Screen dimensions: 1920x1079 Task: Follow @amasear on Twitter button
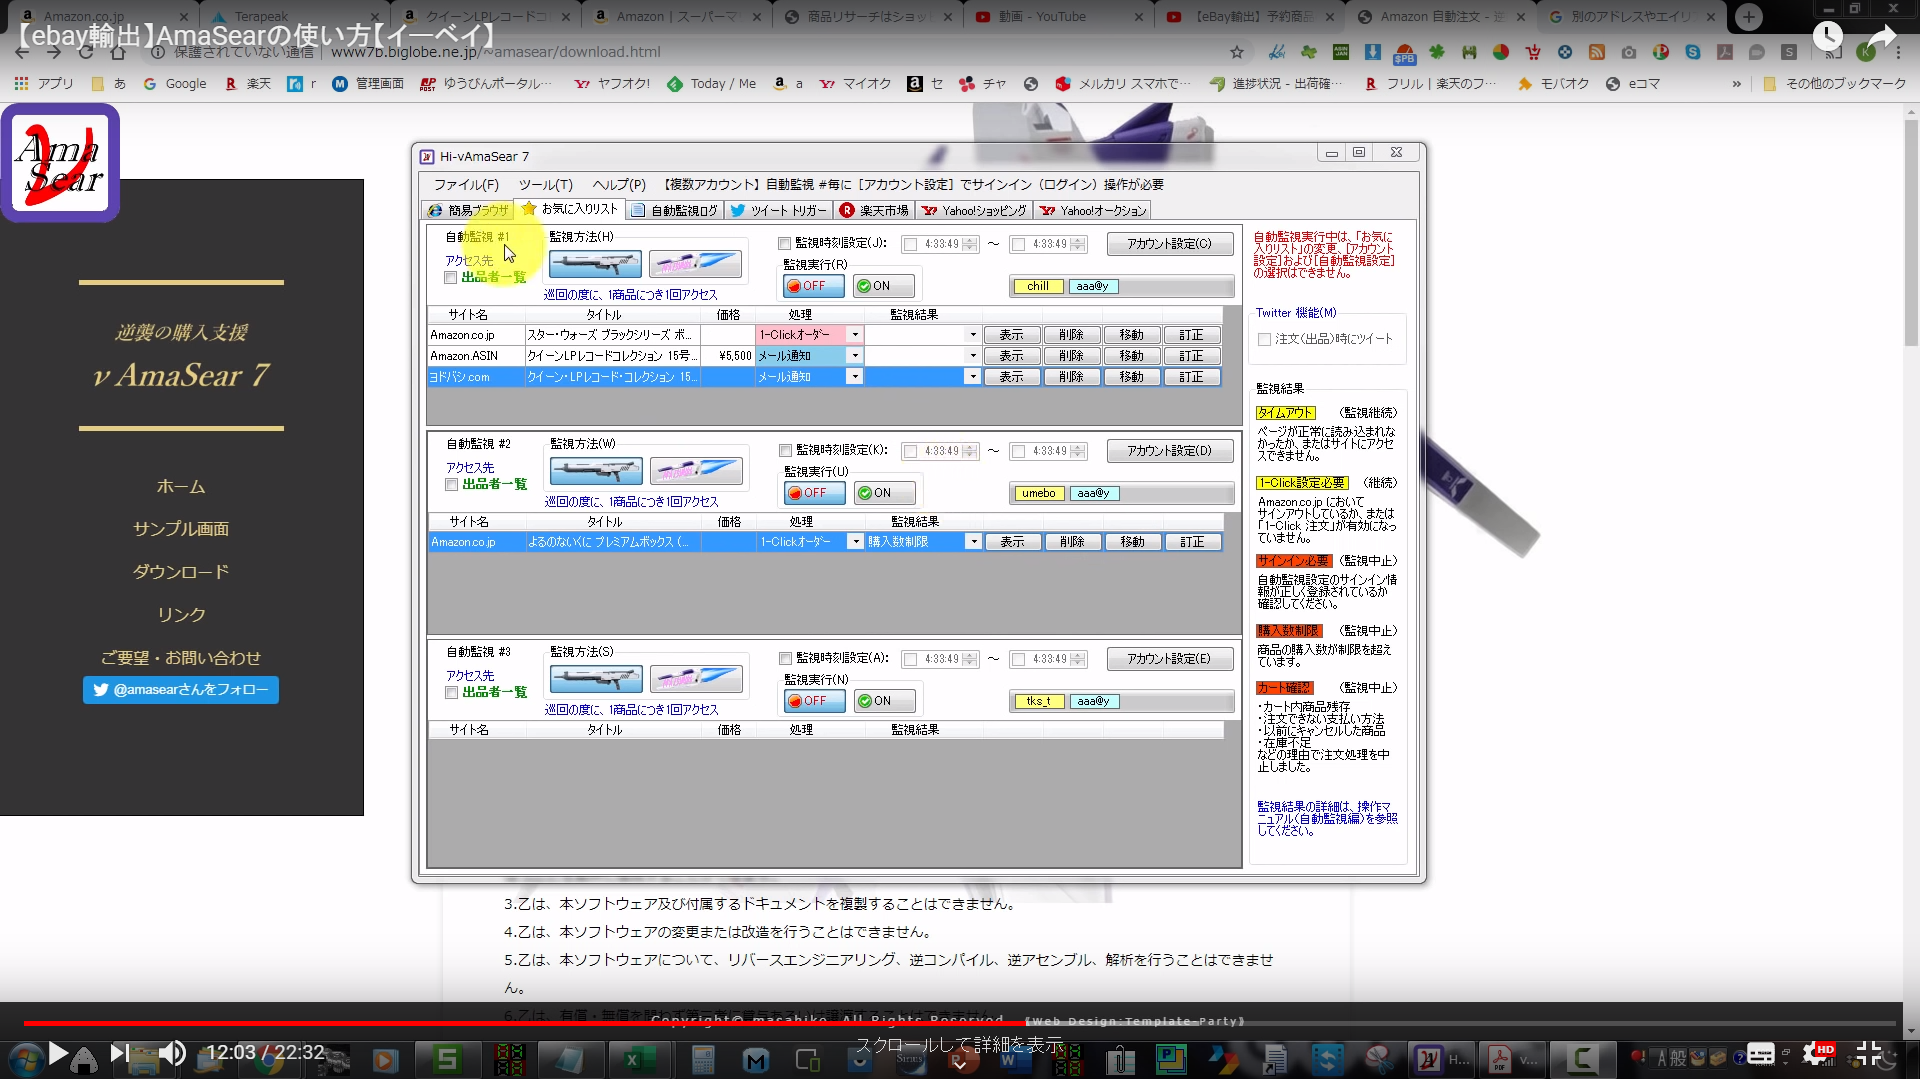(x=181, y=690)
